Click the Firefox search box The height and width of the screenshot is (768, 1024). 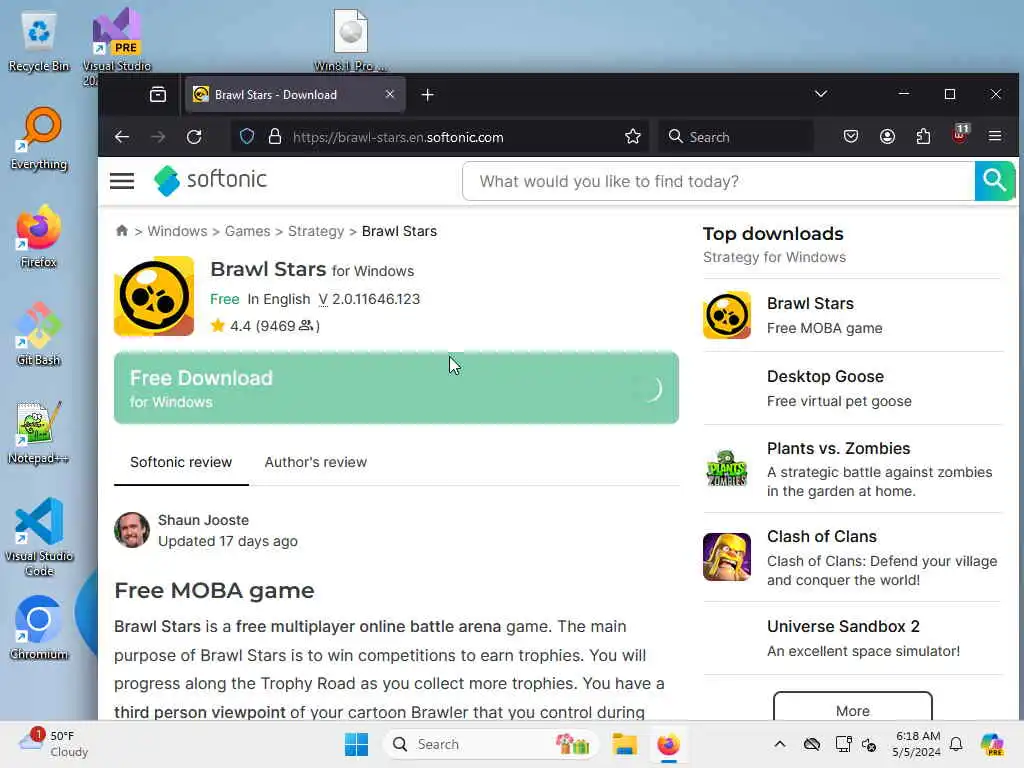pyautogui.click(x=736, y=136)
